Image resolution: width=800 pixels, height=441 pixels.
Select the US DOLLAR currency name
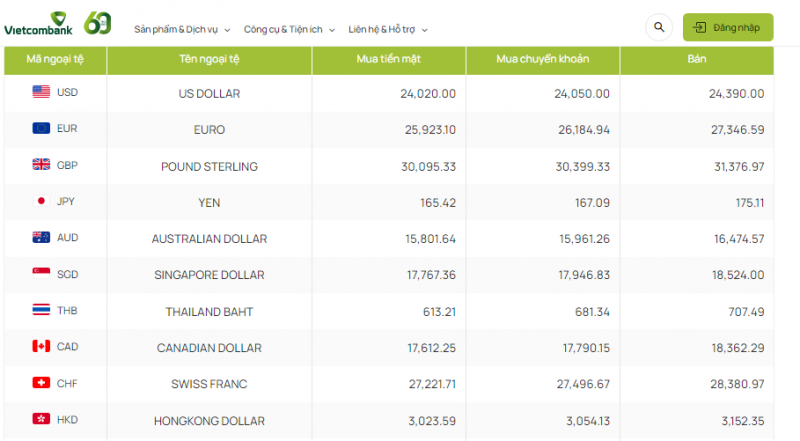coord(202,93)
